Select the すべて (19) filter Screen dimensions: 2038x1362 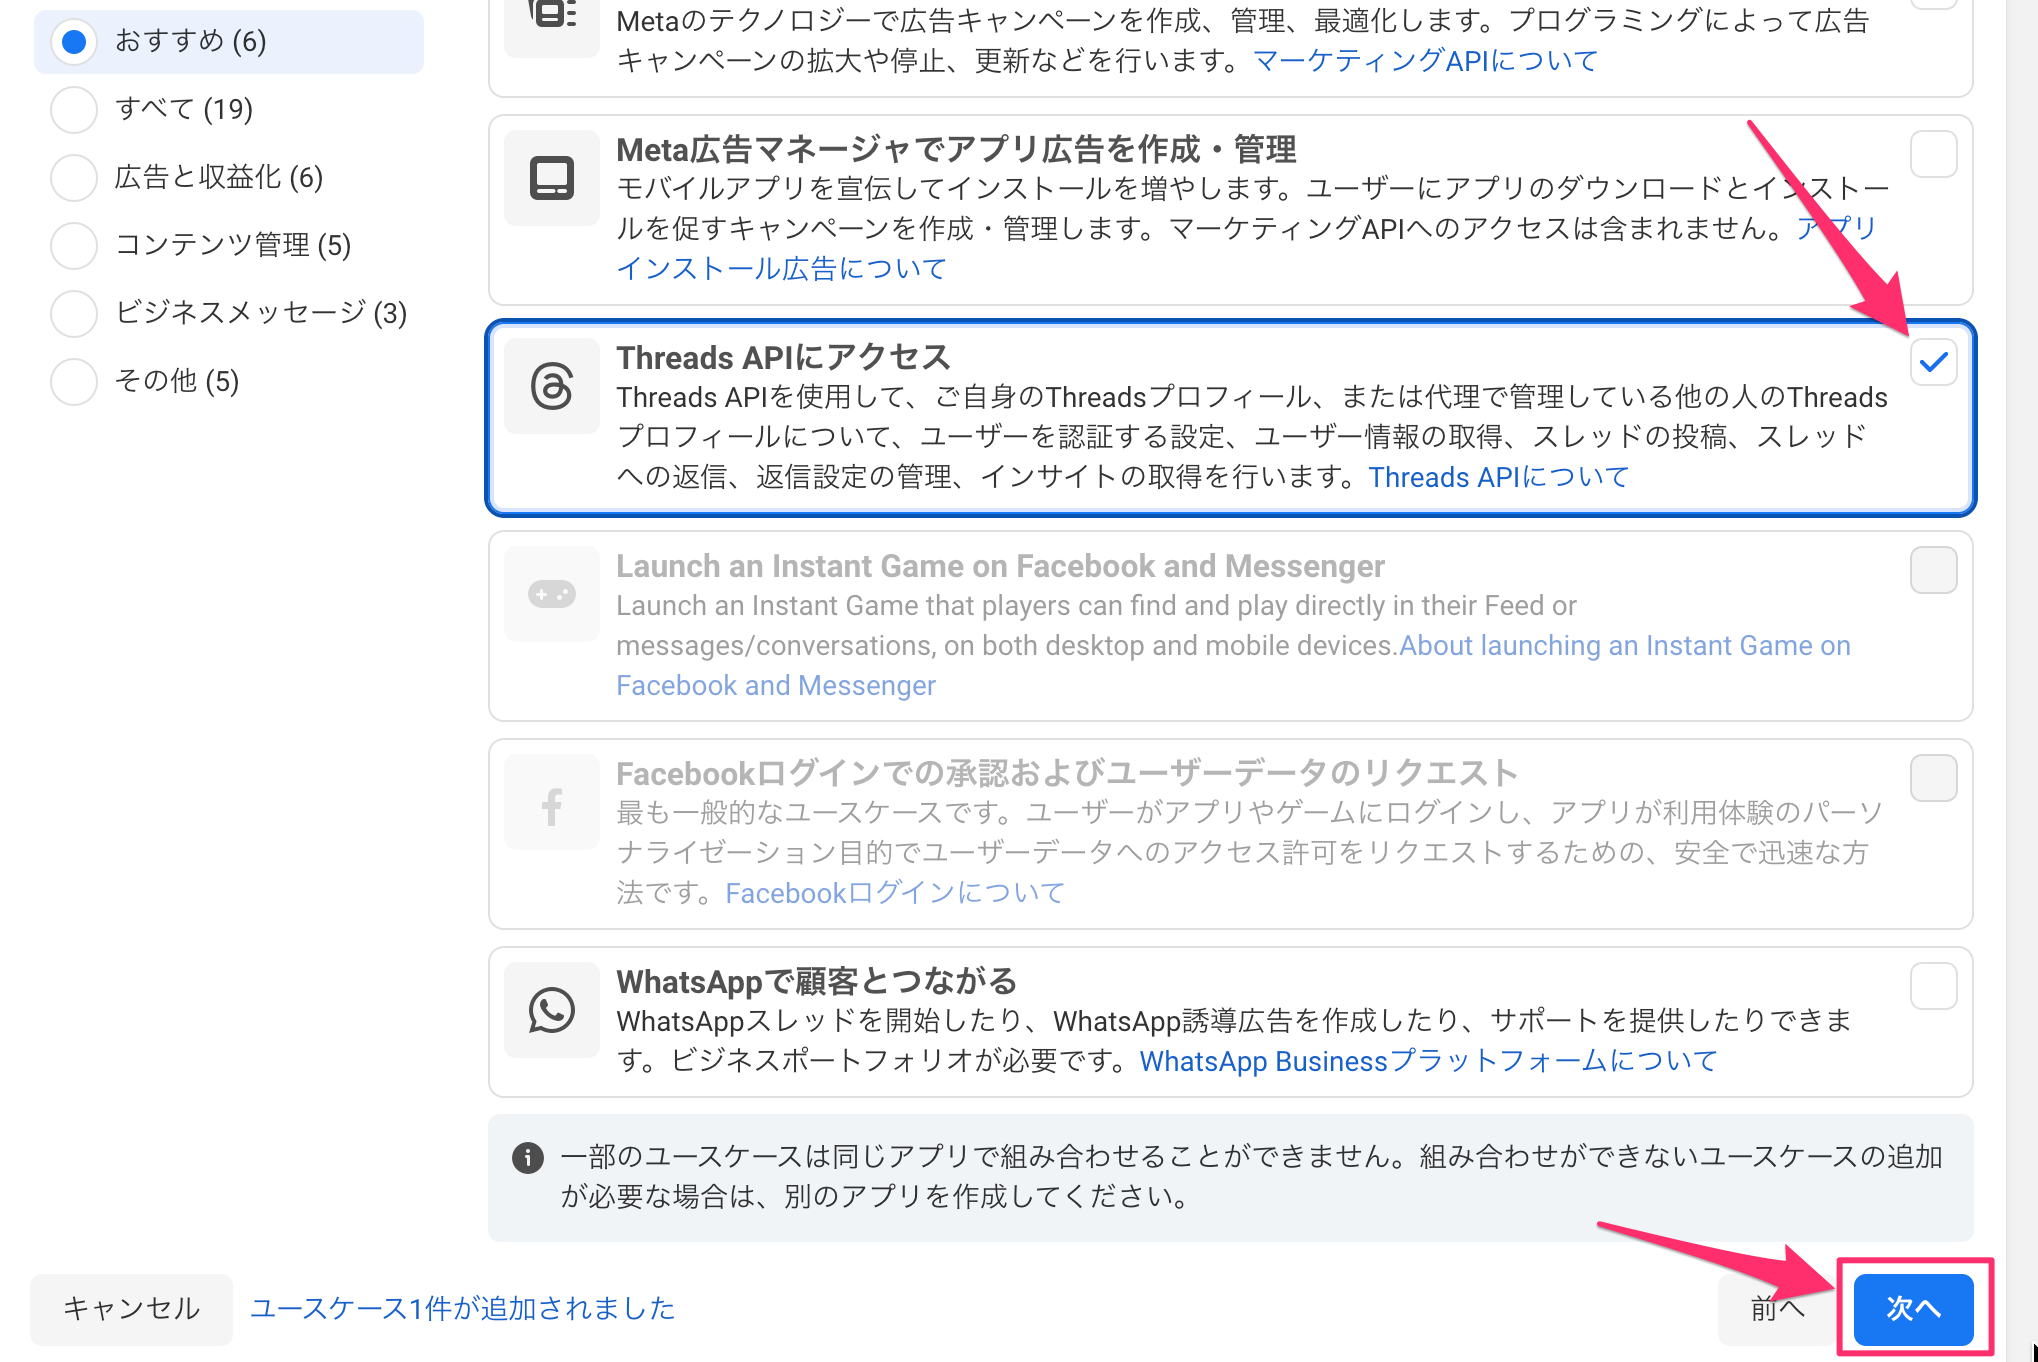[74, 109]
